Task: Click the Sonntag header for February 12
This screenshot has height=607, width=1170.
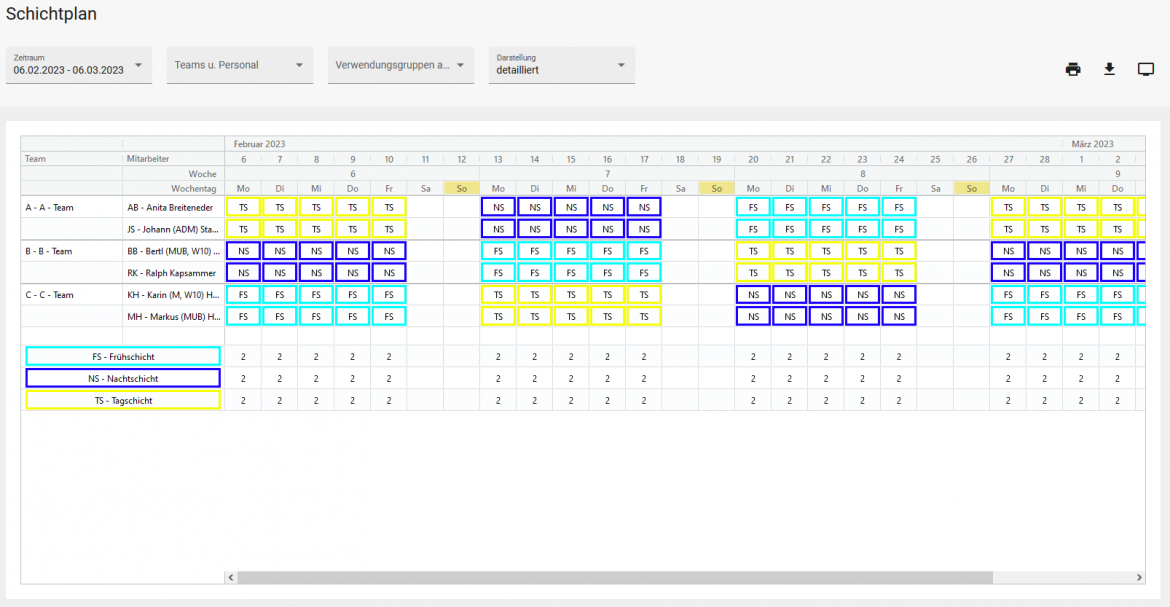Action: click(461, 187)
